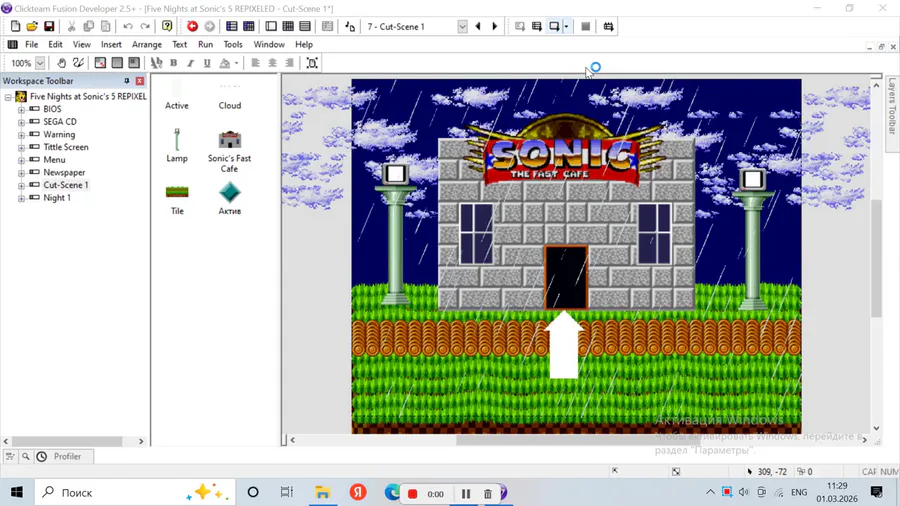Click the frame editor horizontal scrollbar
The width and height of the screenshot is (900, 506).
click(x=579, y=440)
